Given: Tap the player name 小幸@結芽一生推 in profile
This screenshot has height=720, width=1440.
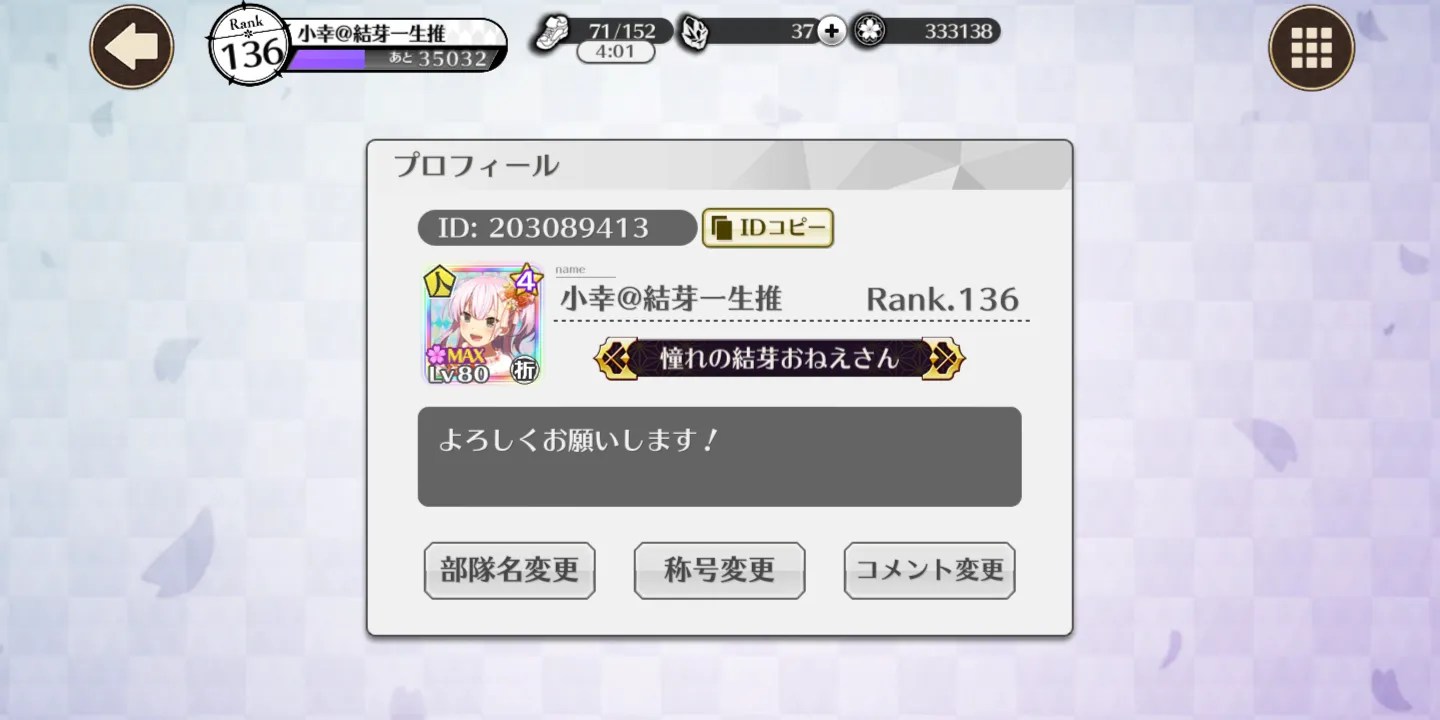Looking at the screenshot, I should [x=671, y=299].
